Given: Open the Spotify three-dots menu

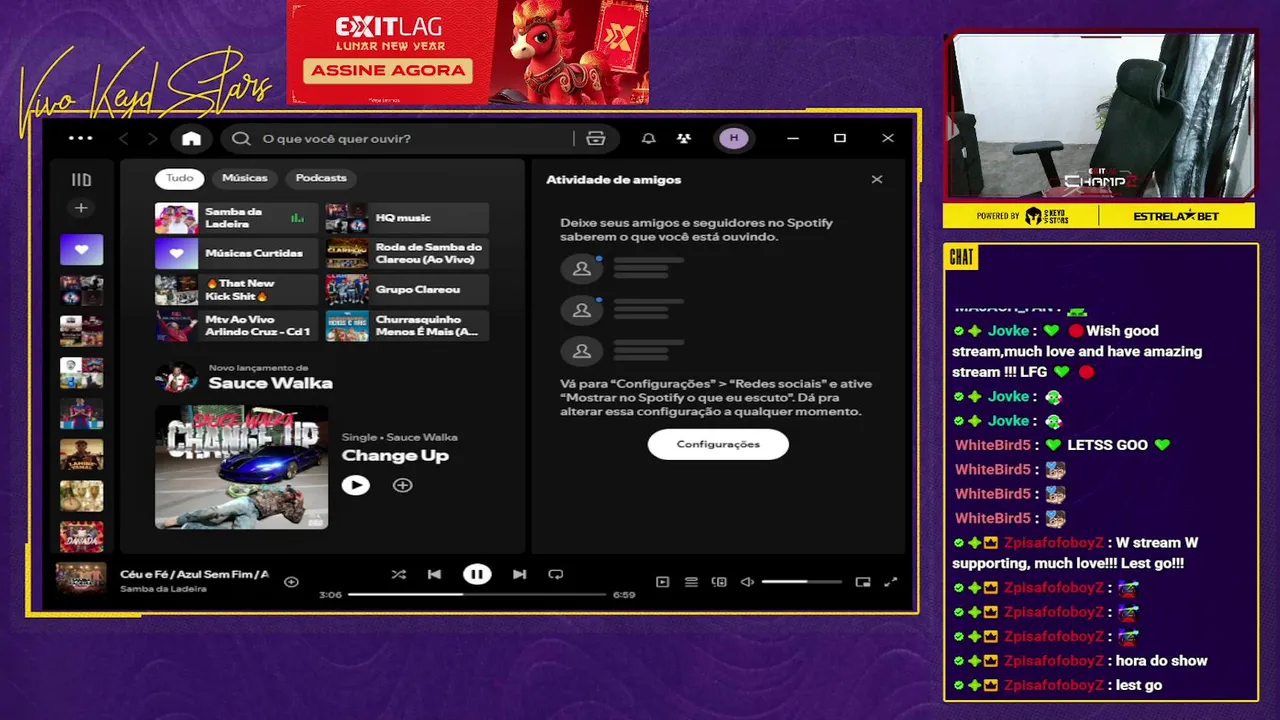Looking at the screenshot, I should [80, 138].
